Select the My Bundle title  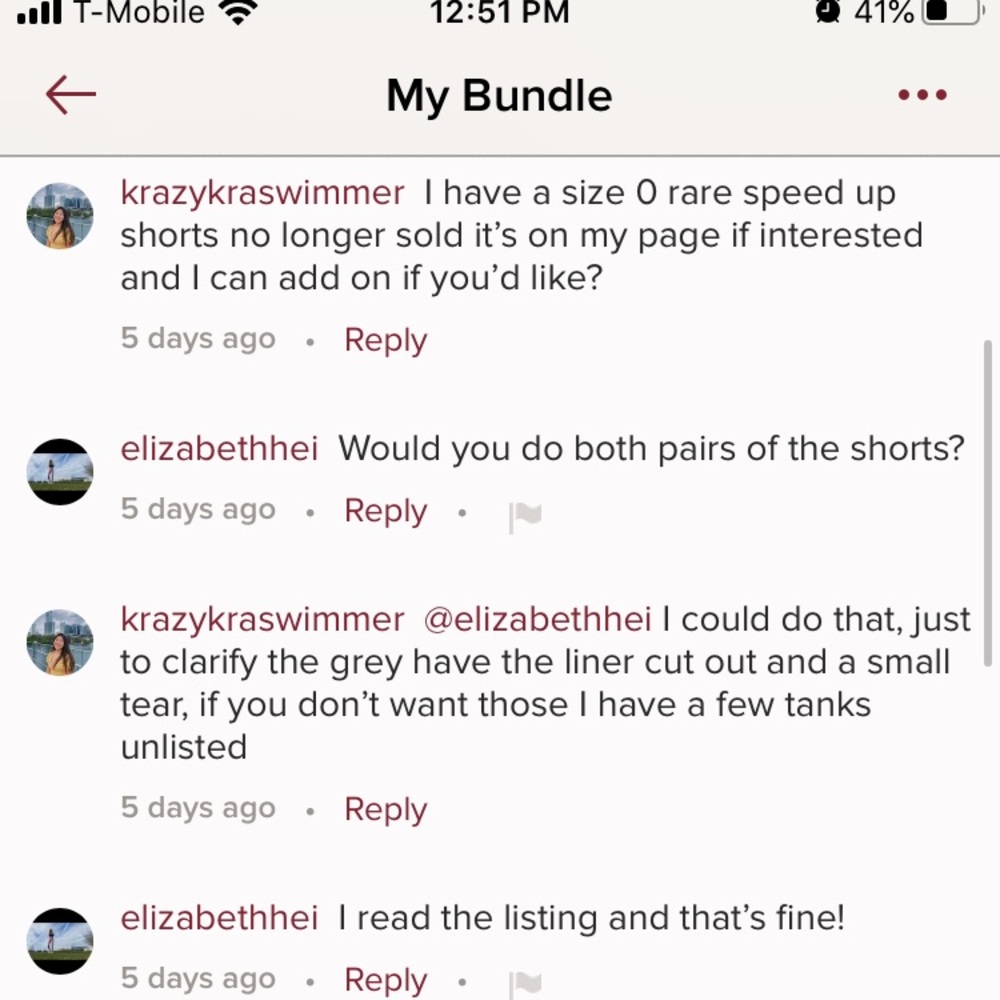click(498, 95)
